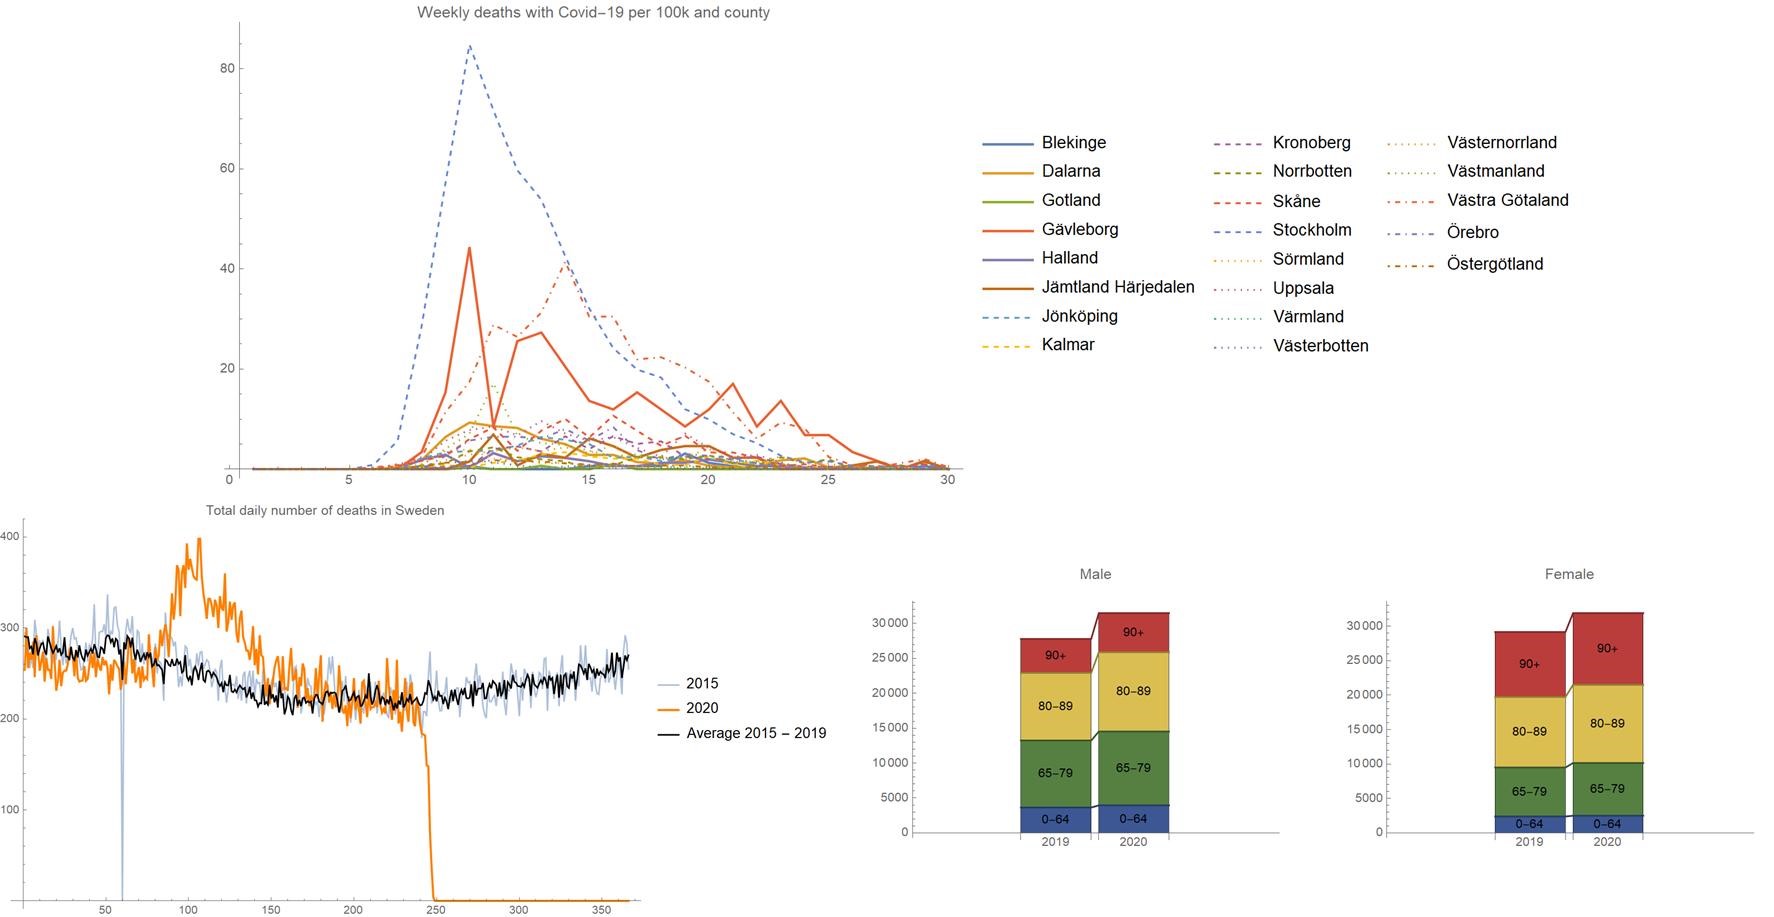Click the Blekinge legend label
The height and width of the screenshot is (917, 1774).
(1073, 143)
